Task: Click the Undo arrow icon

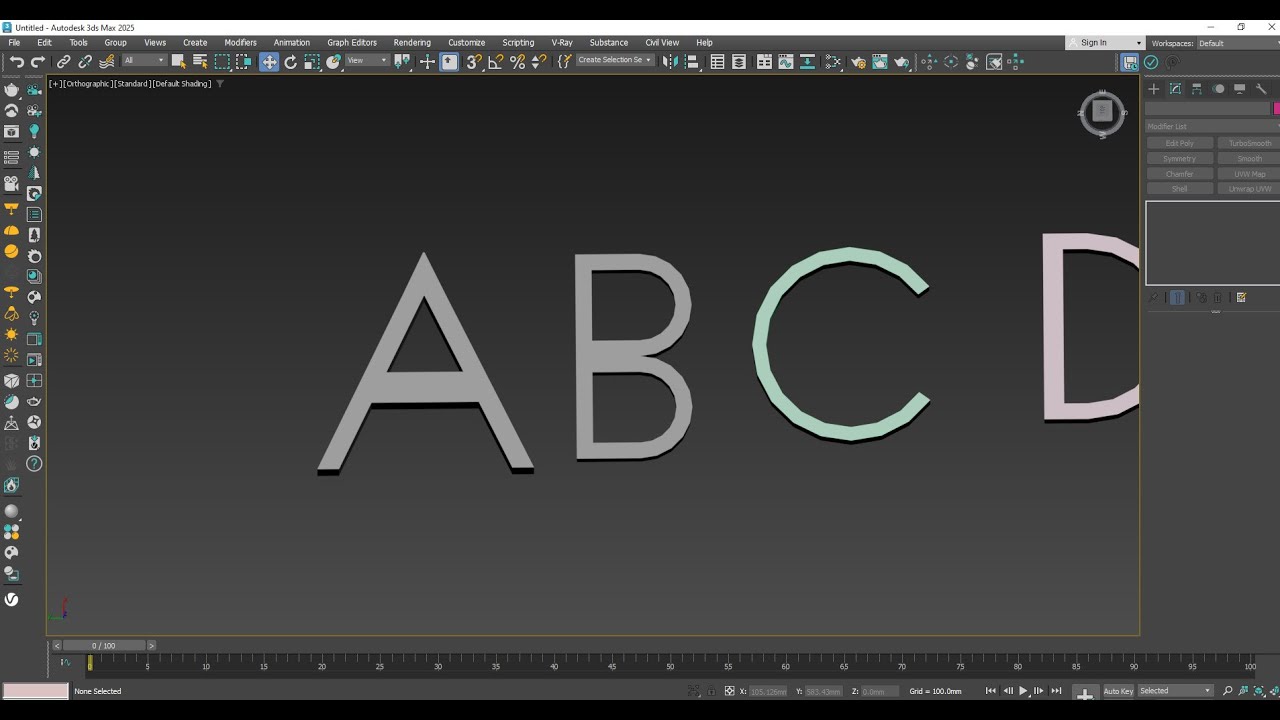Action: (16, 62)
